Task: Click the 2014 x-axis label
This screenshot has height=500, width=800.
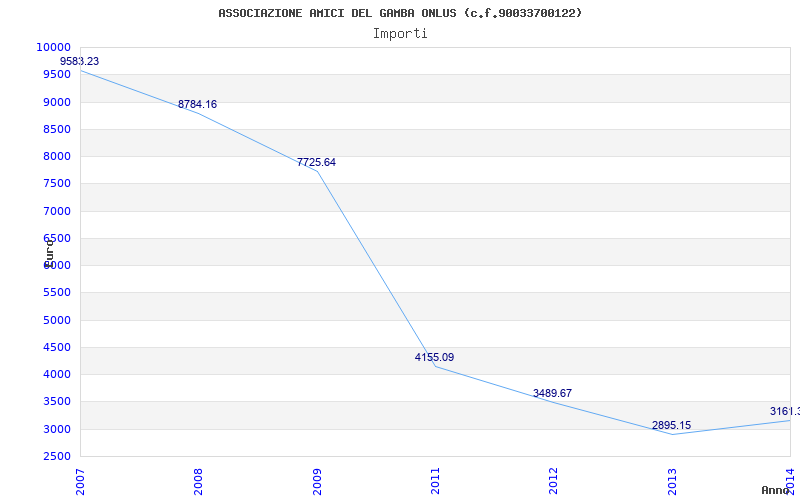Action: (790, 481)
